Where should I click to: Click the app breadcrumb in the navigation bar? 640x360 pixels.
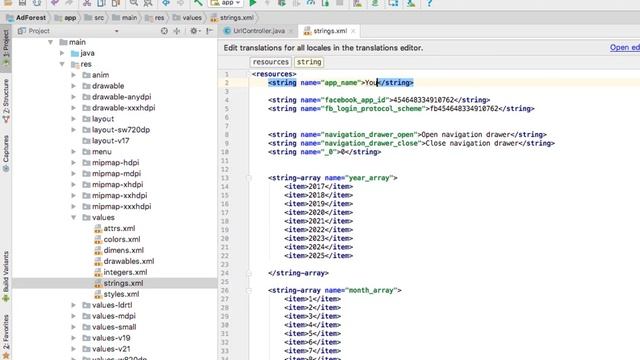[x=66, y=18]
